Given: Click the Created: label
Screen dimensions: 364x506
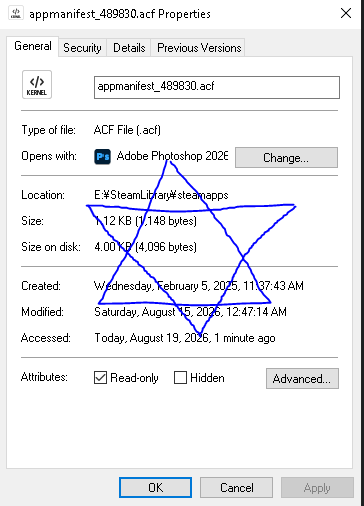Looking at the screenshot, I should [41, 286].
